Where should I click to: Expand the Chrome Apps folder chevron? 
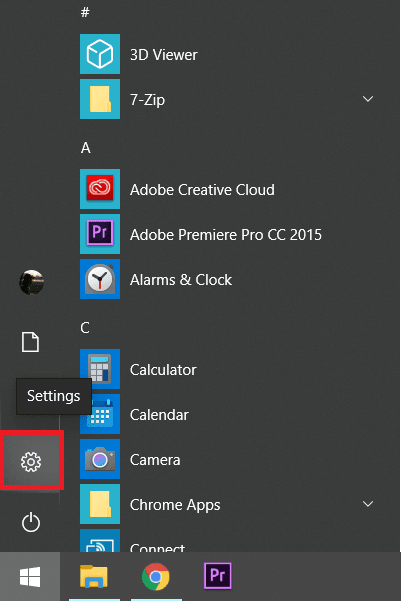coord(368,504)
